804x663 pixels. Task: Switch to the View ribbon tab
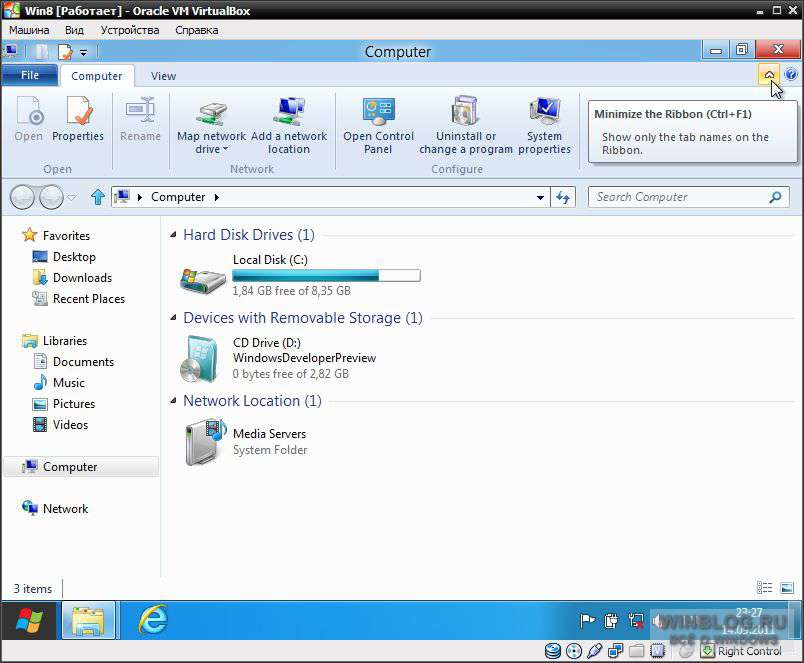tap(163, 76)
